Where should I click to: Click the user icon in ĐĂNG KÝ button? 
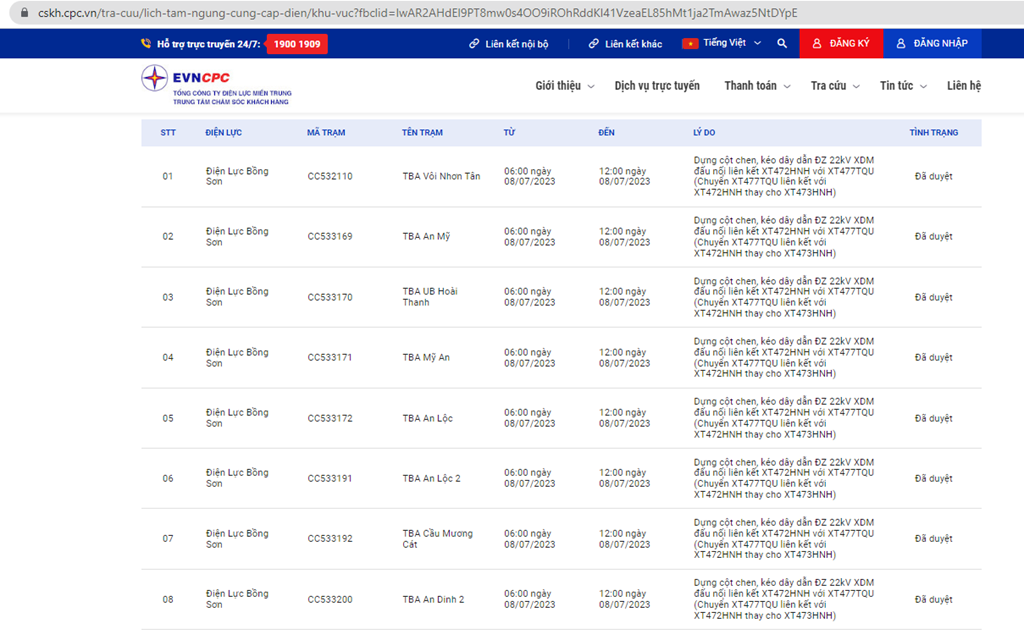(x=816, y=44)
